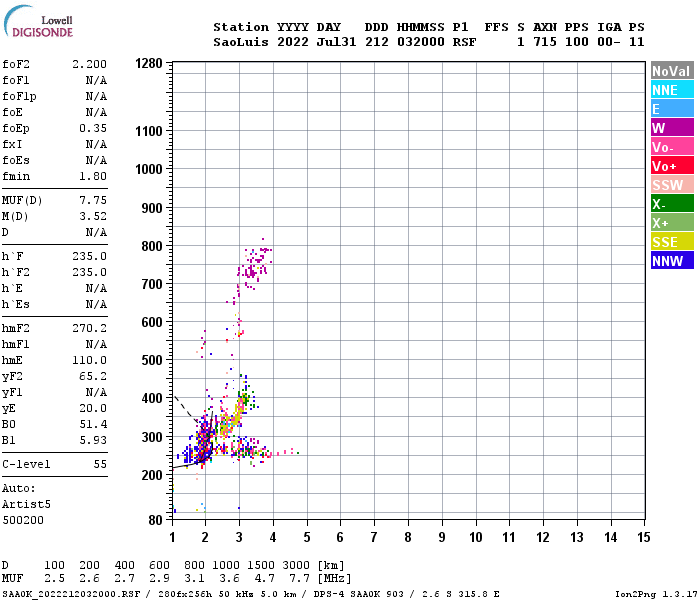
Task: Click the 500200 code under Artist5
Action: (23, 520)
